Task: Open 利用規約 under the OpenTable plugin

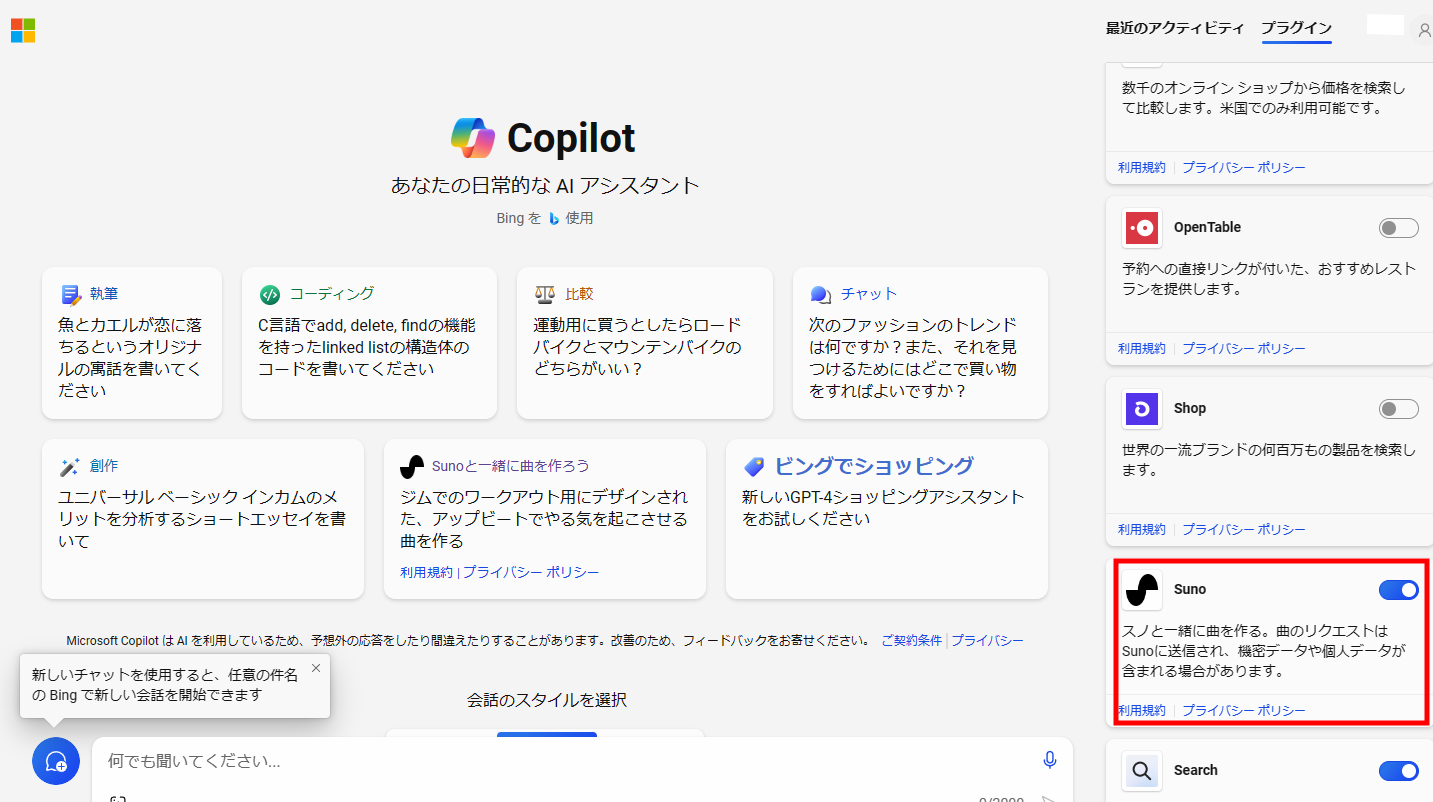Action: point(1142,349)
